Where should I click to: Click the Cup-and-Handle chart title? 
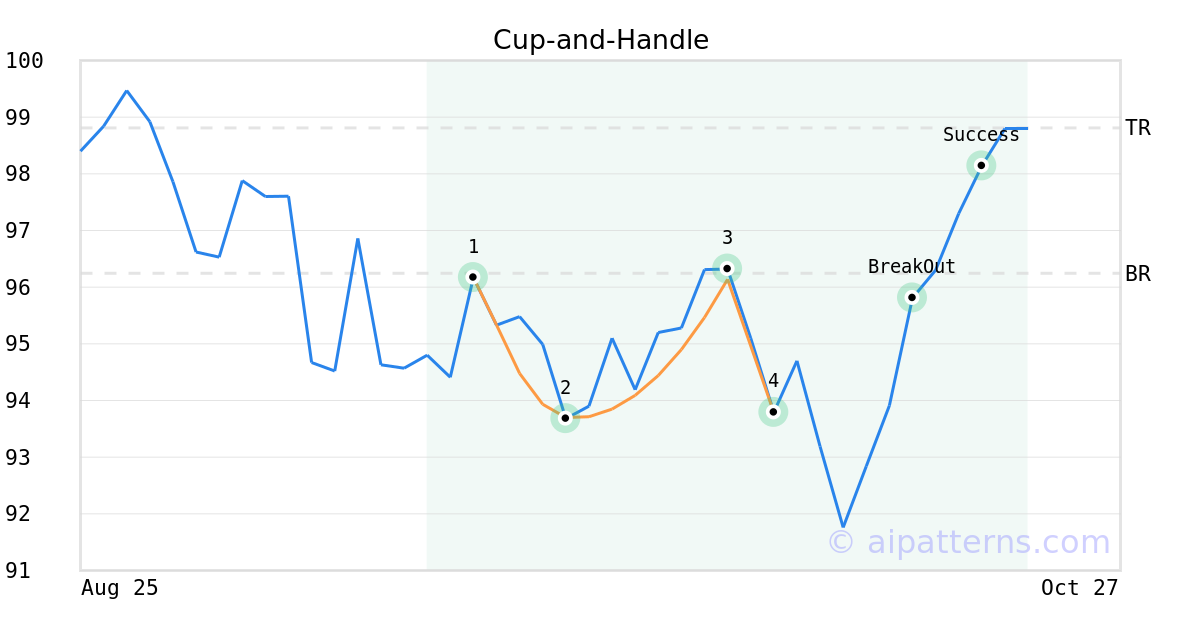[x=601, y=40]
